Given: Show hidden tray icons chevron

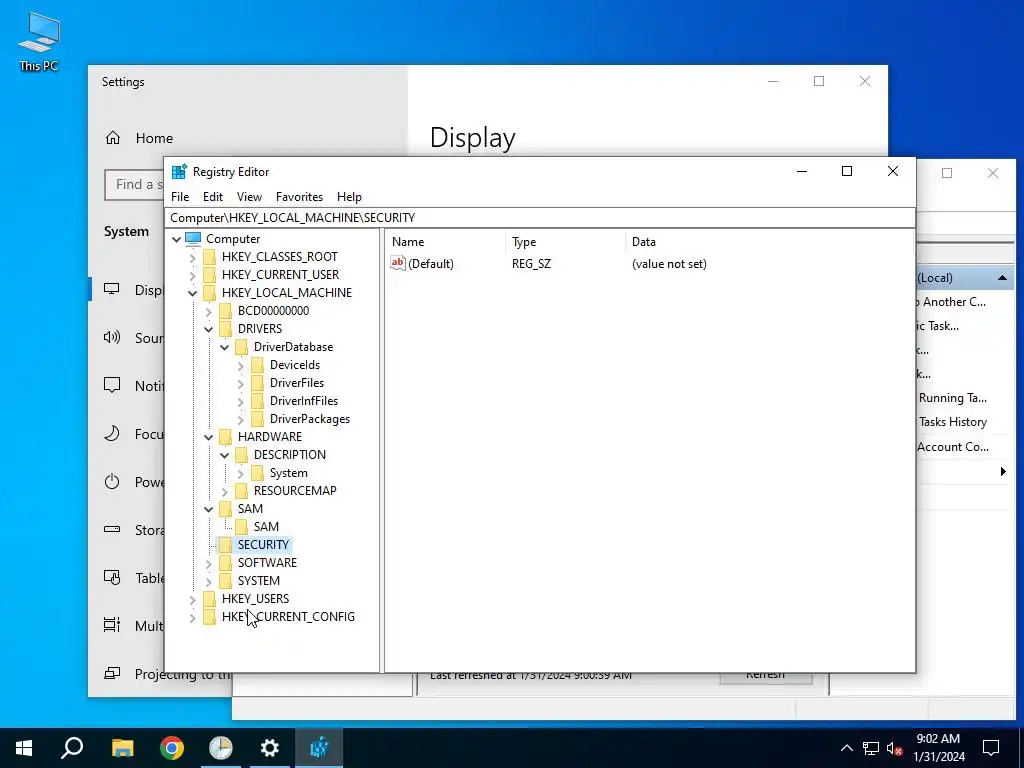Looking at the screenshot, I should click(x=846, y=748).
